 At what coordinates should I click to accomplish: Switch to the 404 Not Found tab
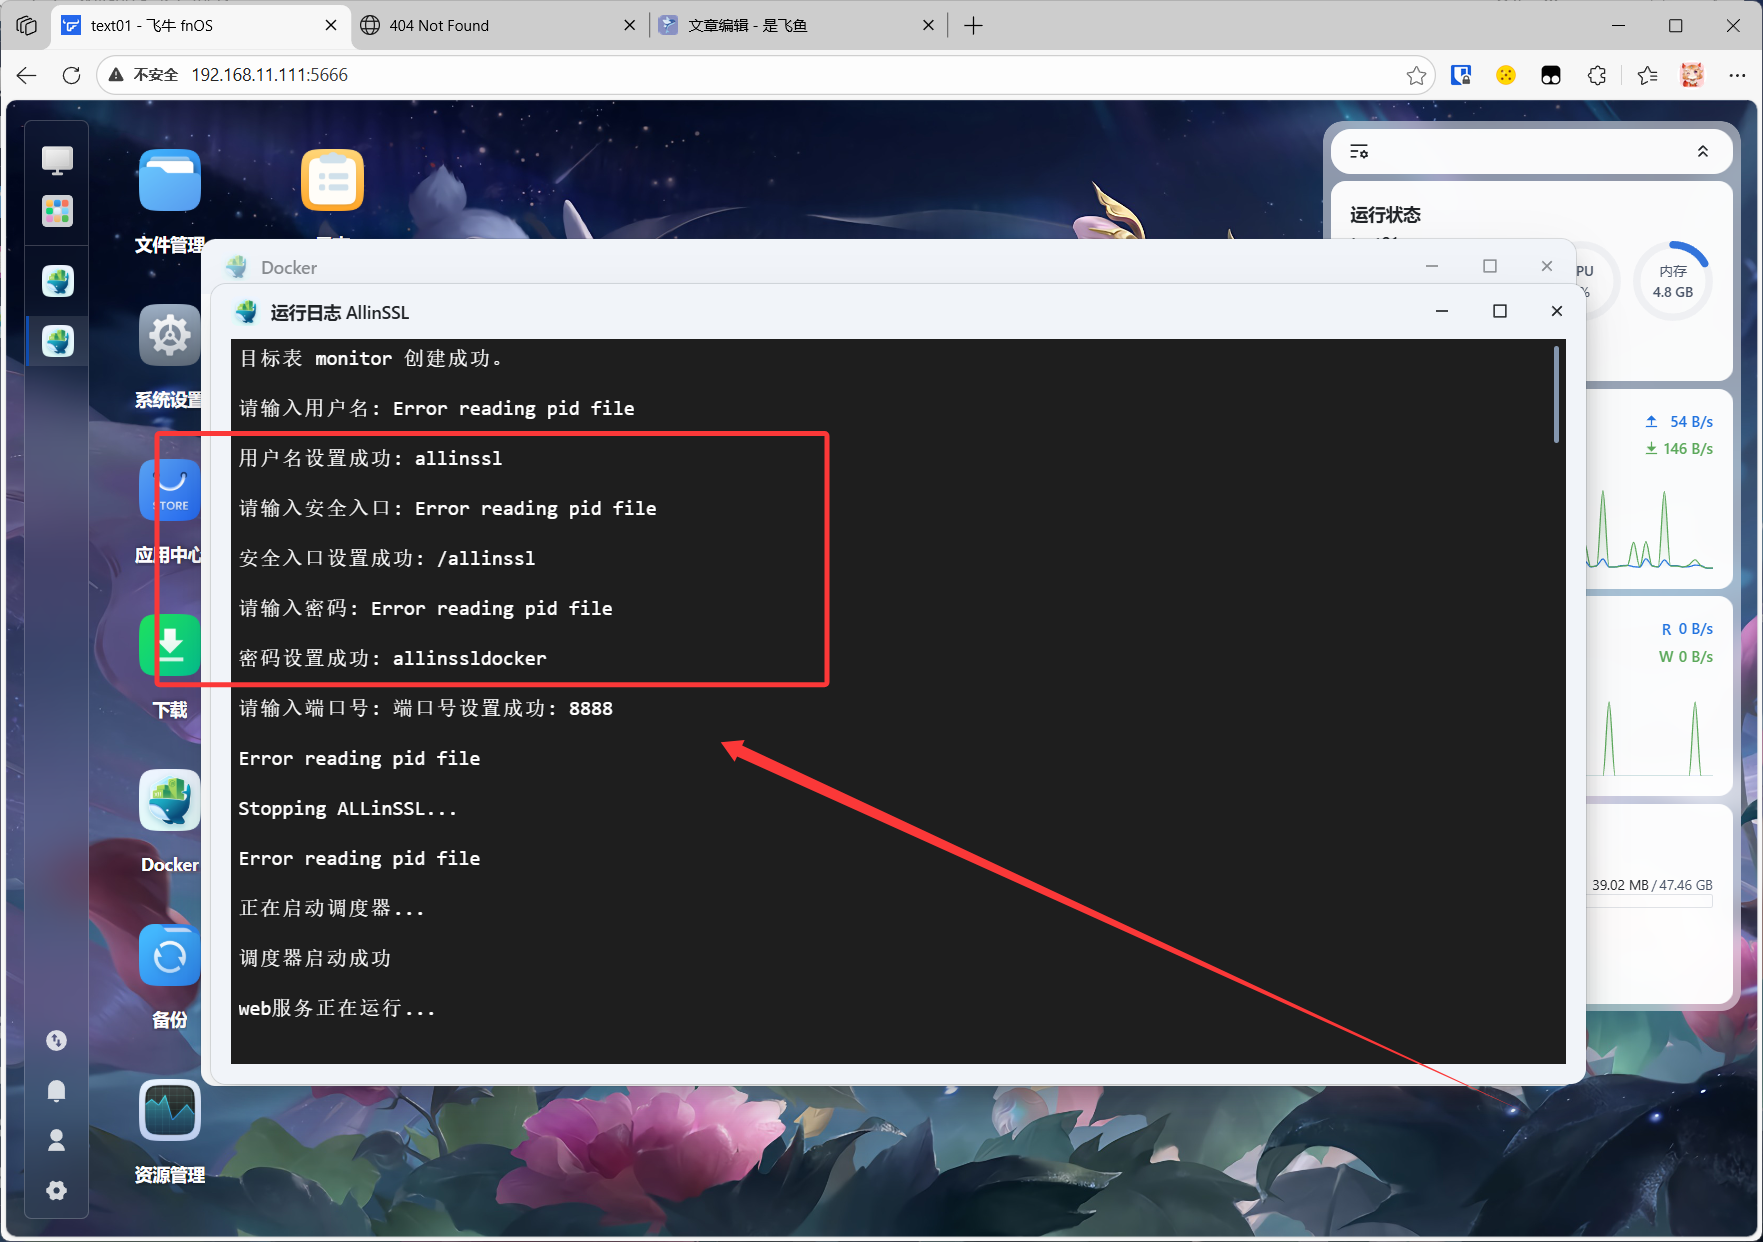490,26
